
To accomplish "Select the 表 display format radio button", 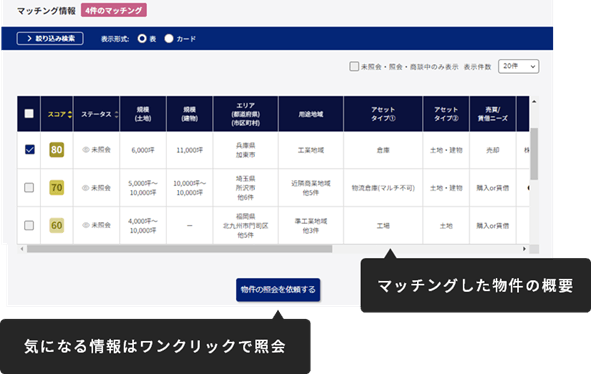I will click(142, 38).
